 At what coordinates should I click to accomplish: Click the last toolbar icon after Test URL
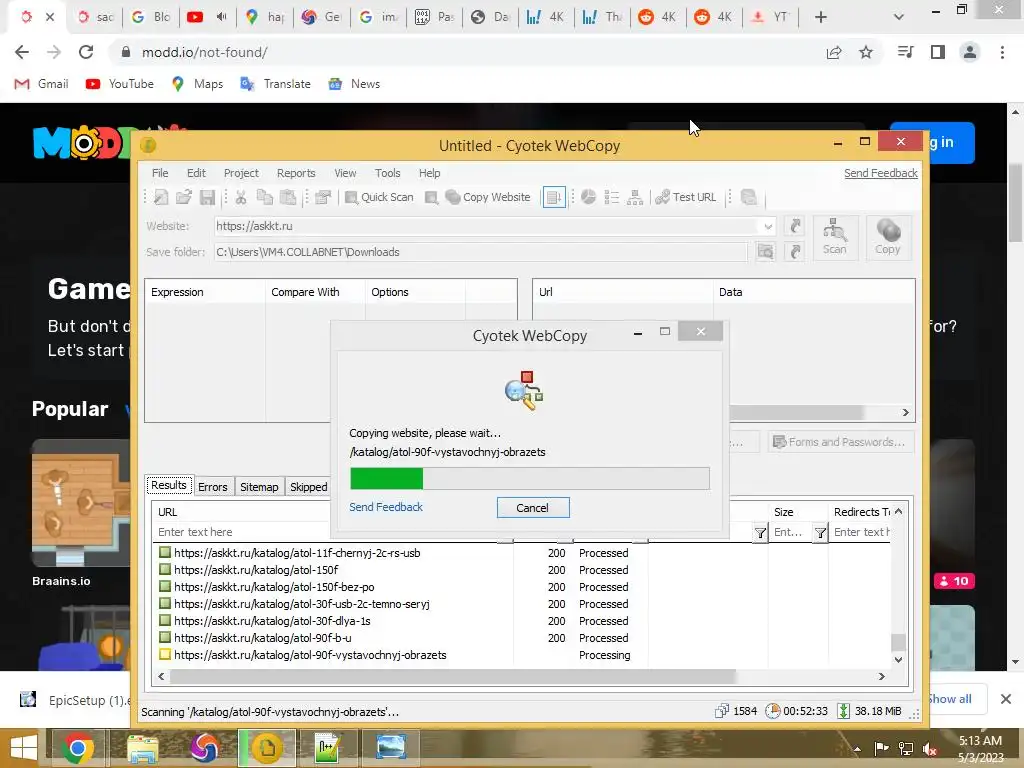[749, 197]
